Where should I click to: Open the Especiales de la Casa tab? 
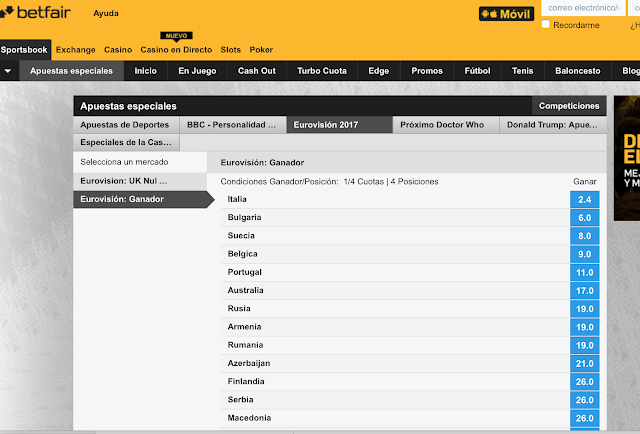point(128,143)
